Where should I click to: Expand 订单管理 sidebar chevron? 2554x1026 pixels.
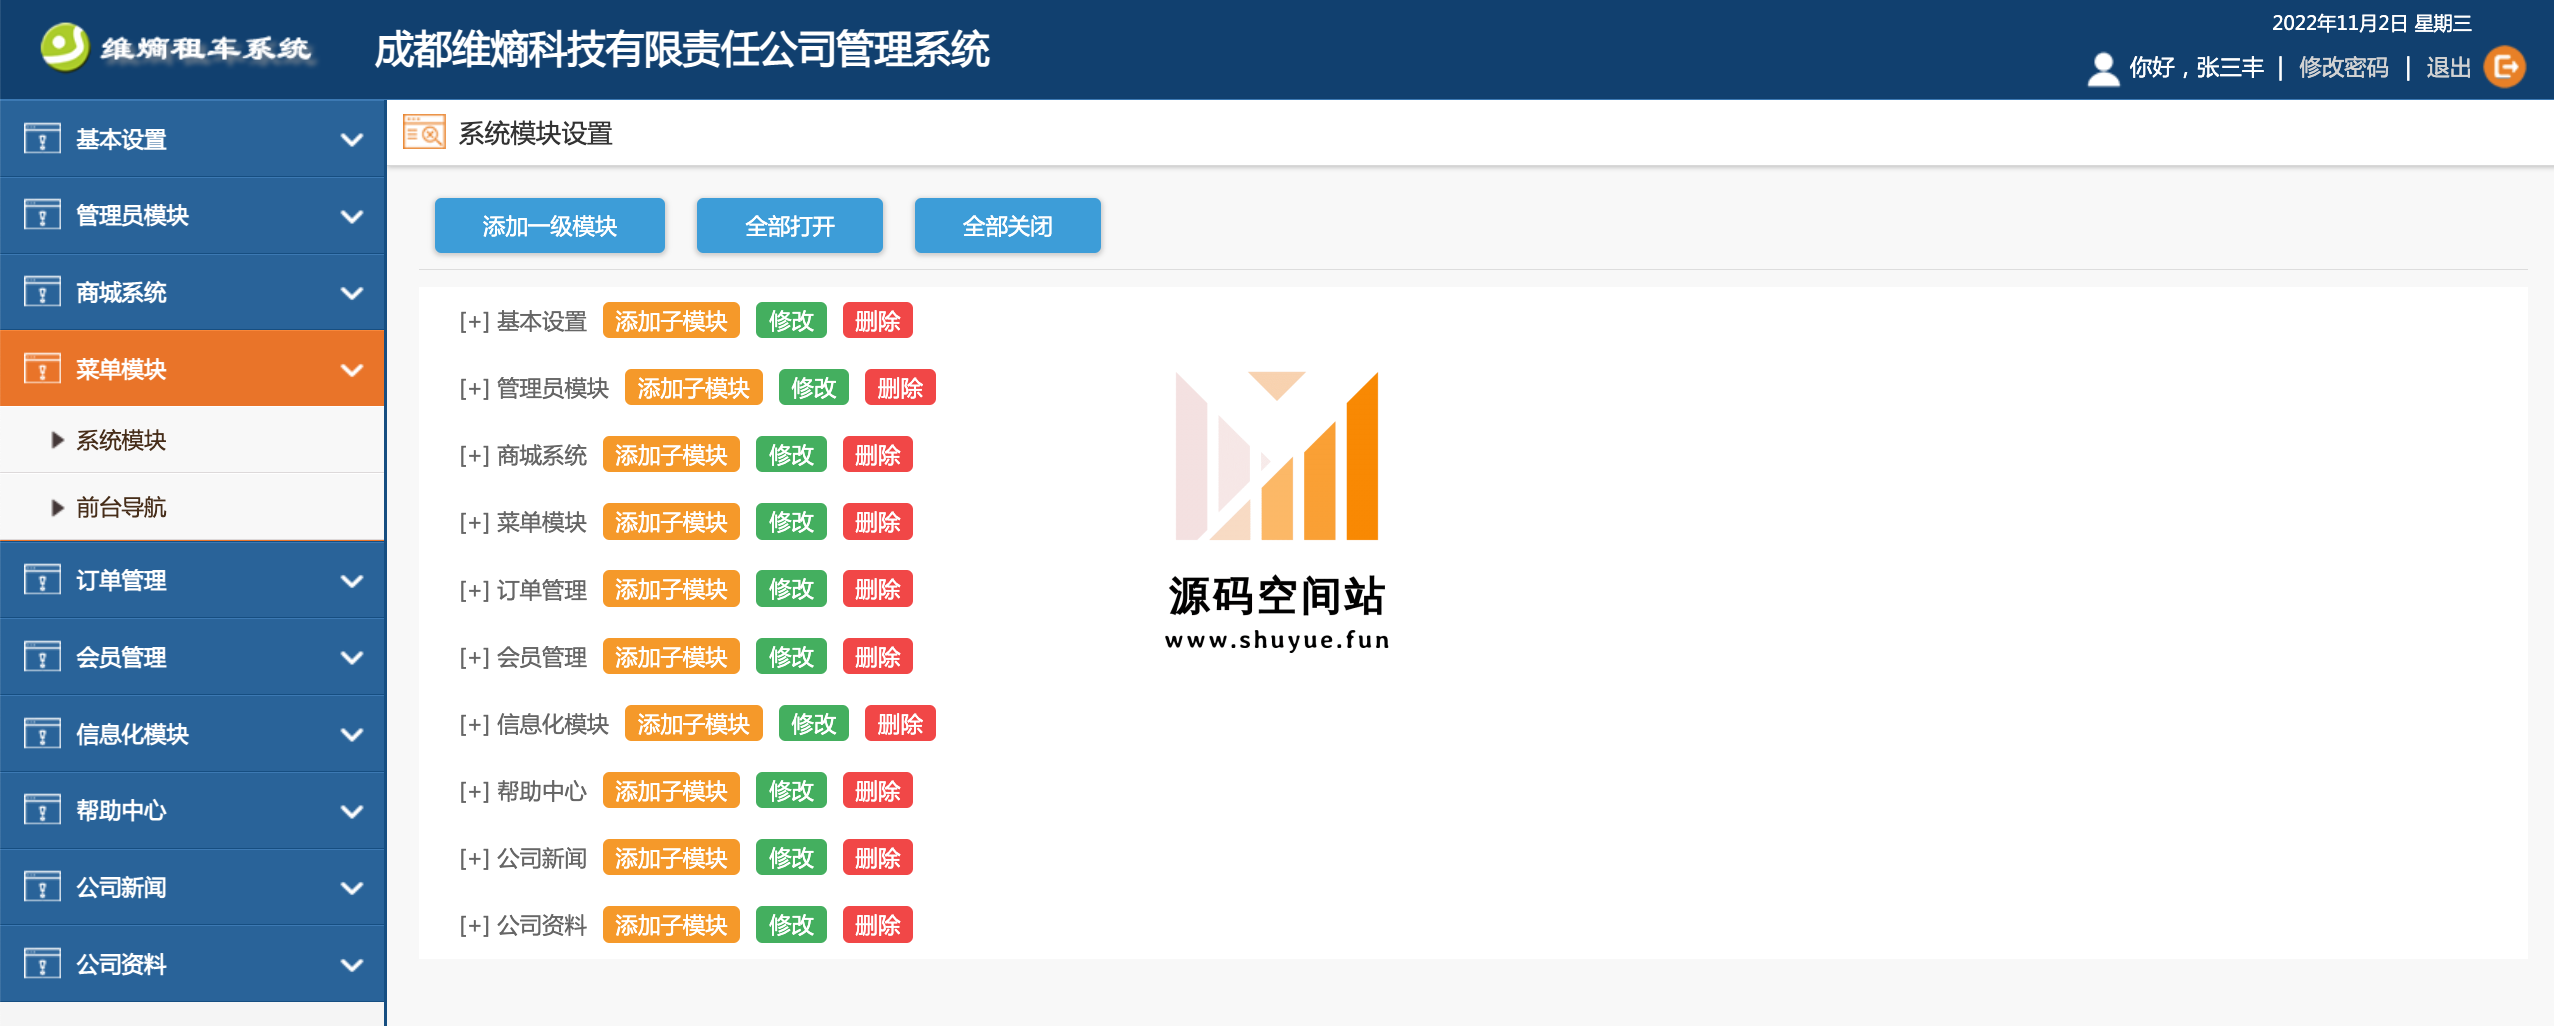pos(352,581)
